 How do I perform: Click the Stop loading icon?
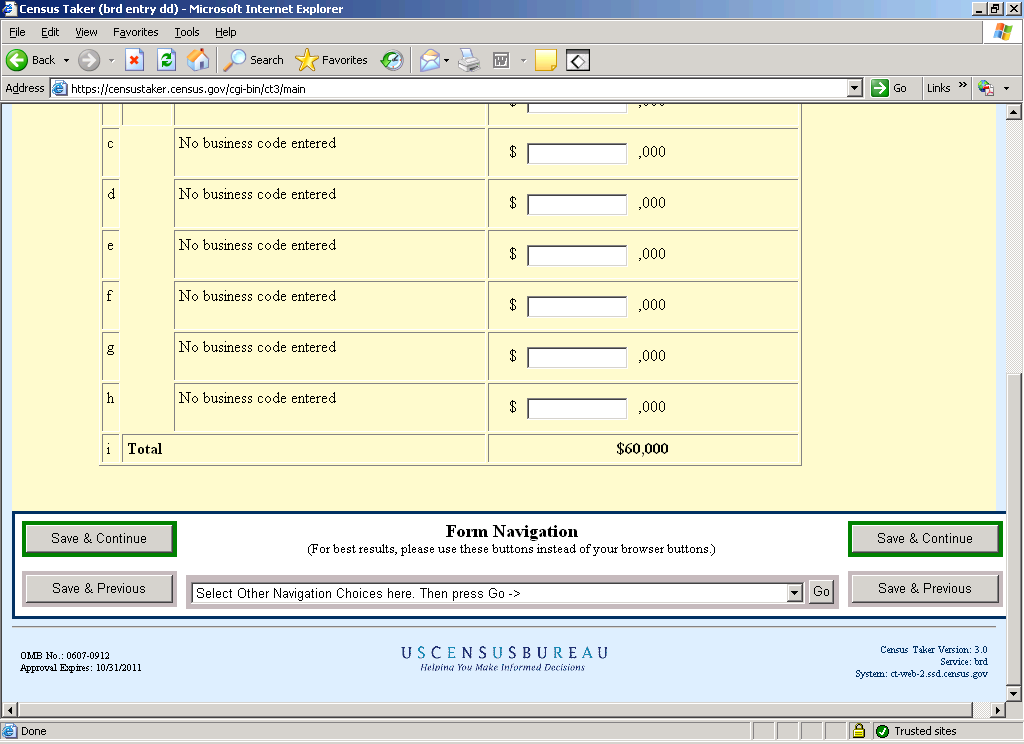coord(134,60)
